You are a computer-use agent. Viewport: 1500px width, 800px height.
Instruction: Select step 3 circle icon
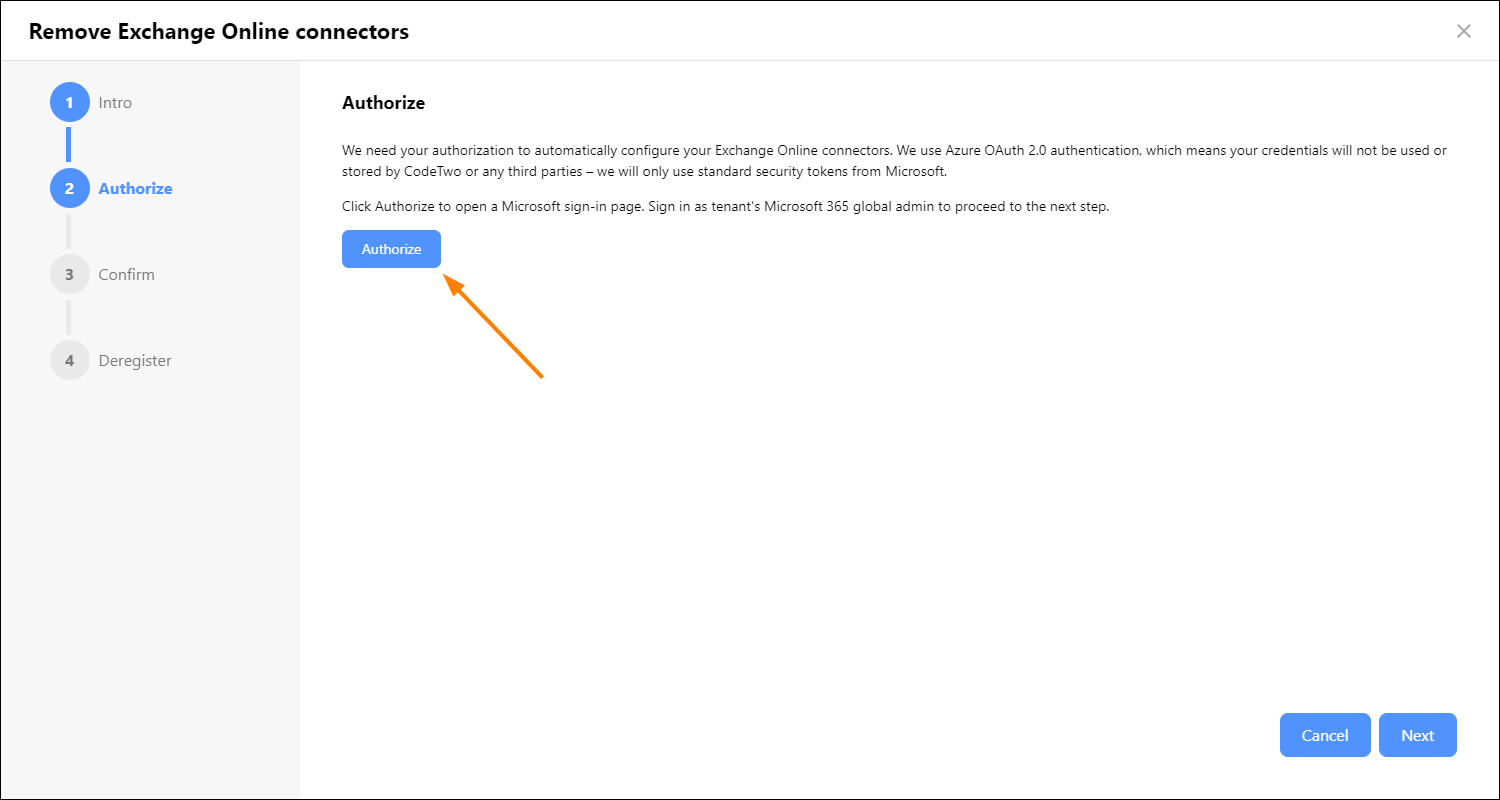tap(70, 274)
